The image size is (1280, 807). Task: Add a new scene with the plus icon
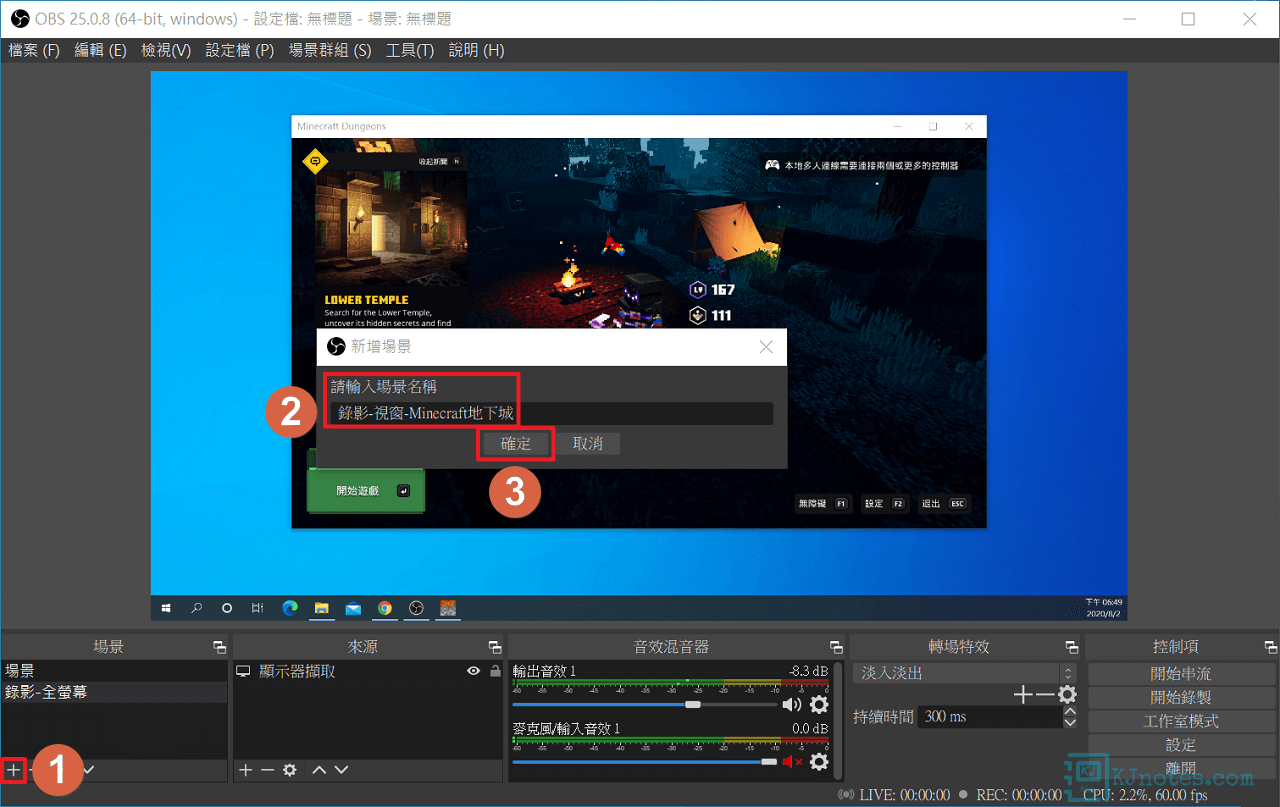coord(13,770)
